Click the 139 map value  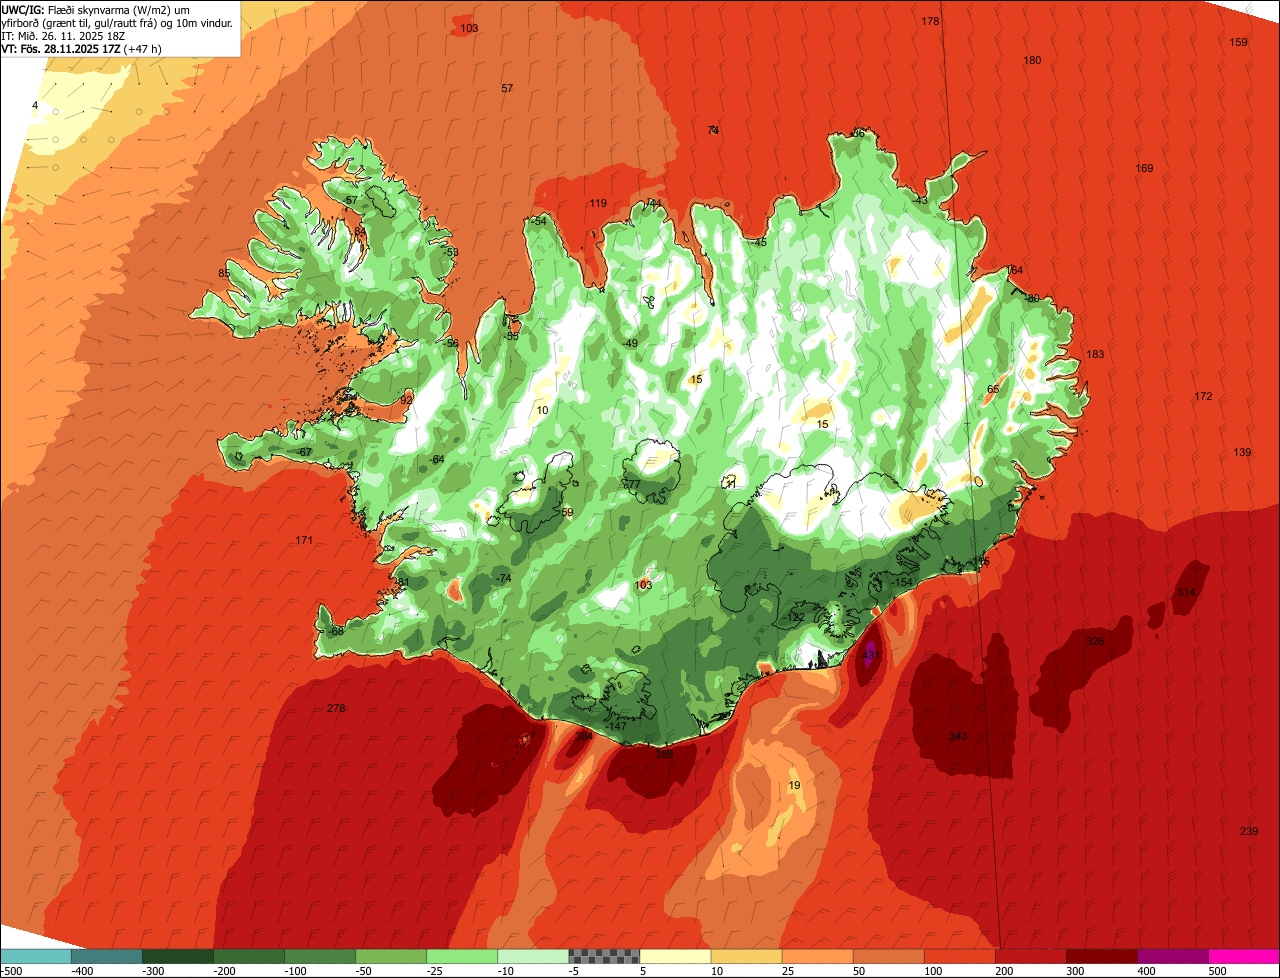1242,452
